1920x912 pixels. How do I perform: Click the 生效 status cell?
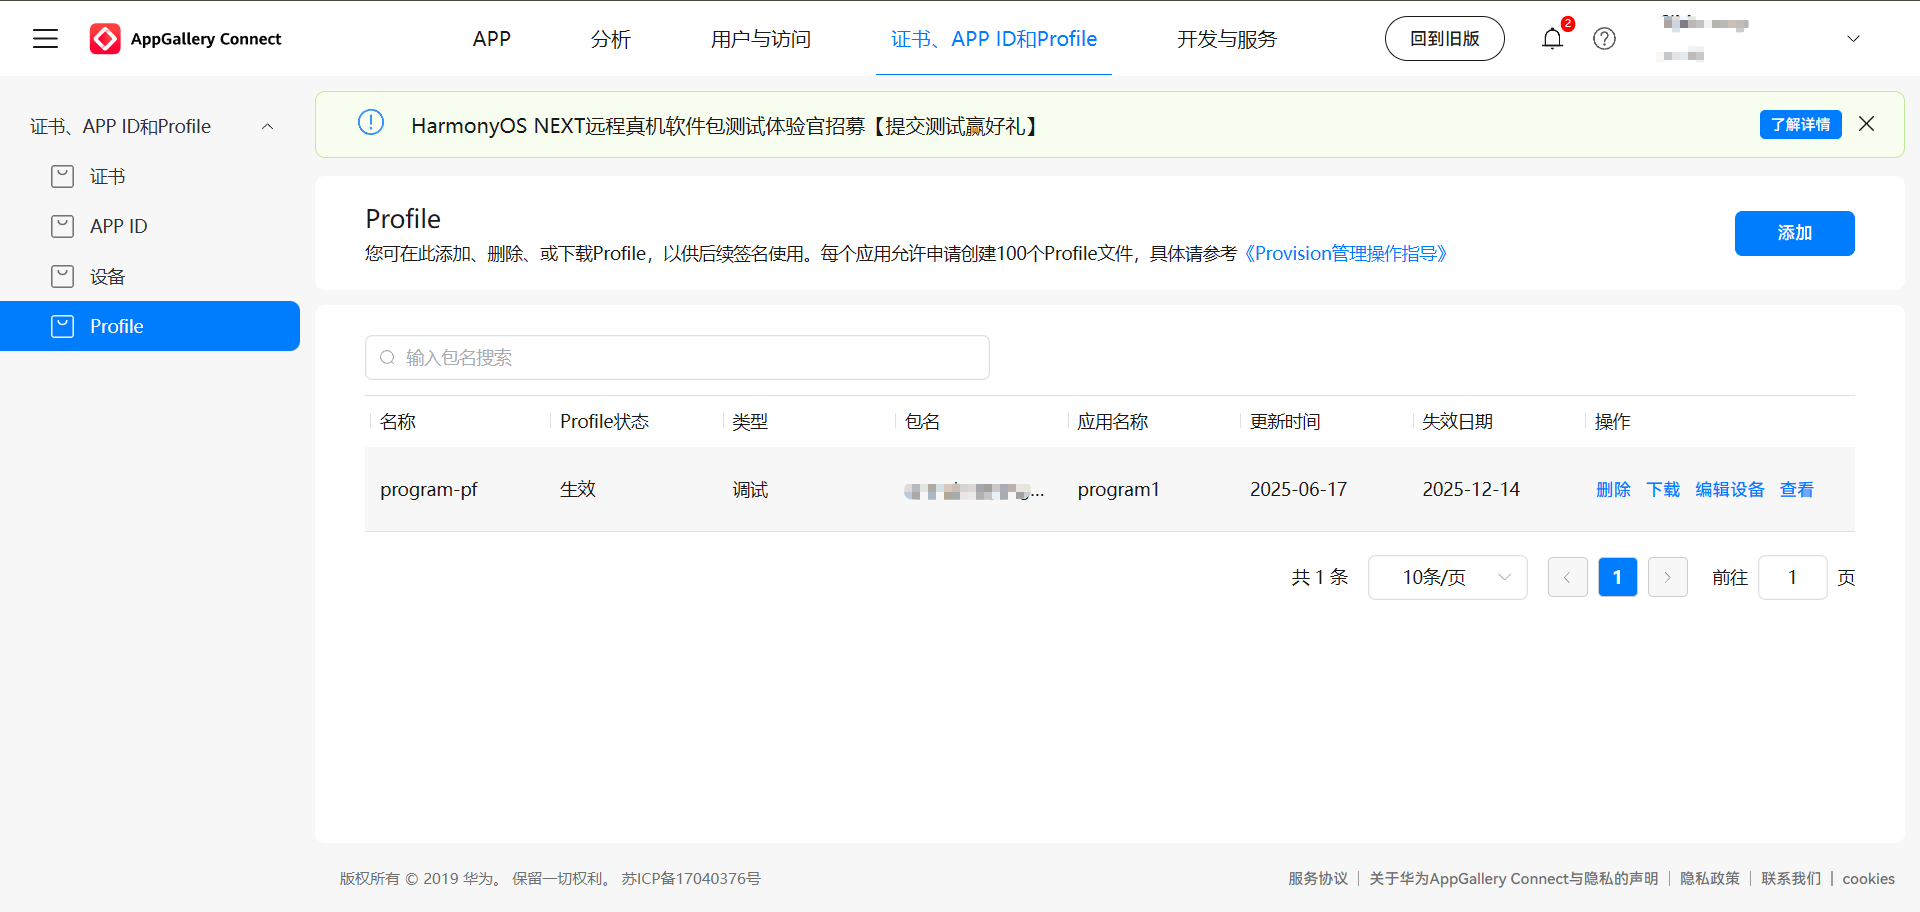[577, 489]
